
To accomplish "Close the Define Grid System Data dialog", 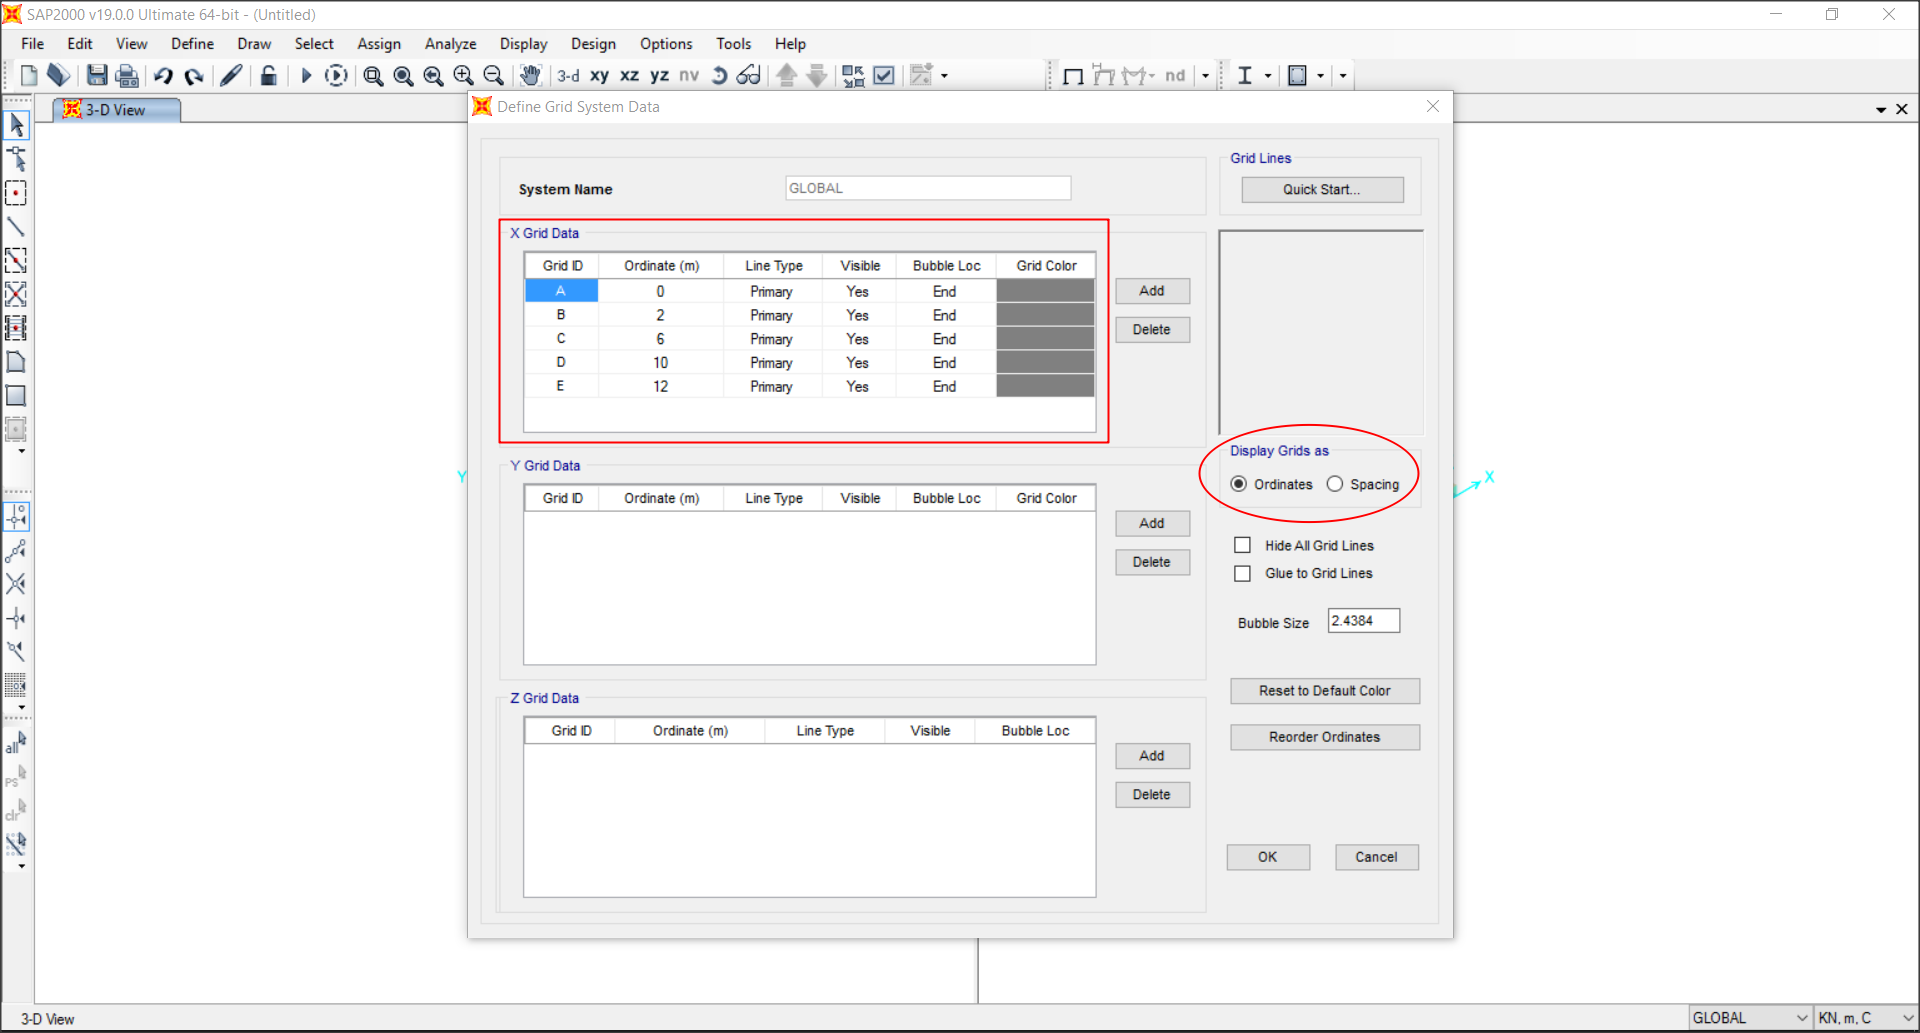I will (x=1433, y=106).
